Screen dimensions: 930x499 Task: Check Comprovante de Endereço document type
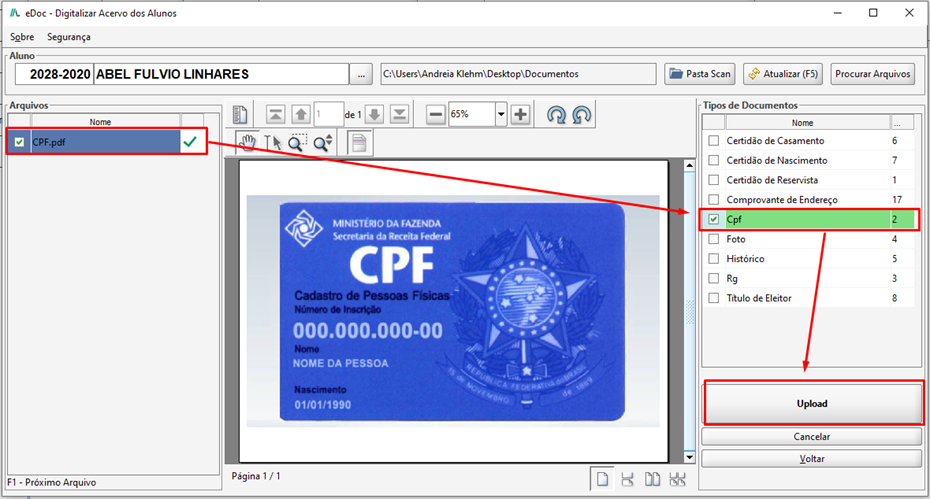714,199
